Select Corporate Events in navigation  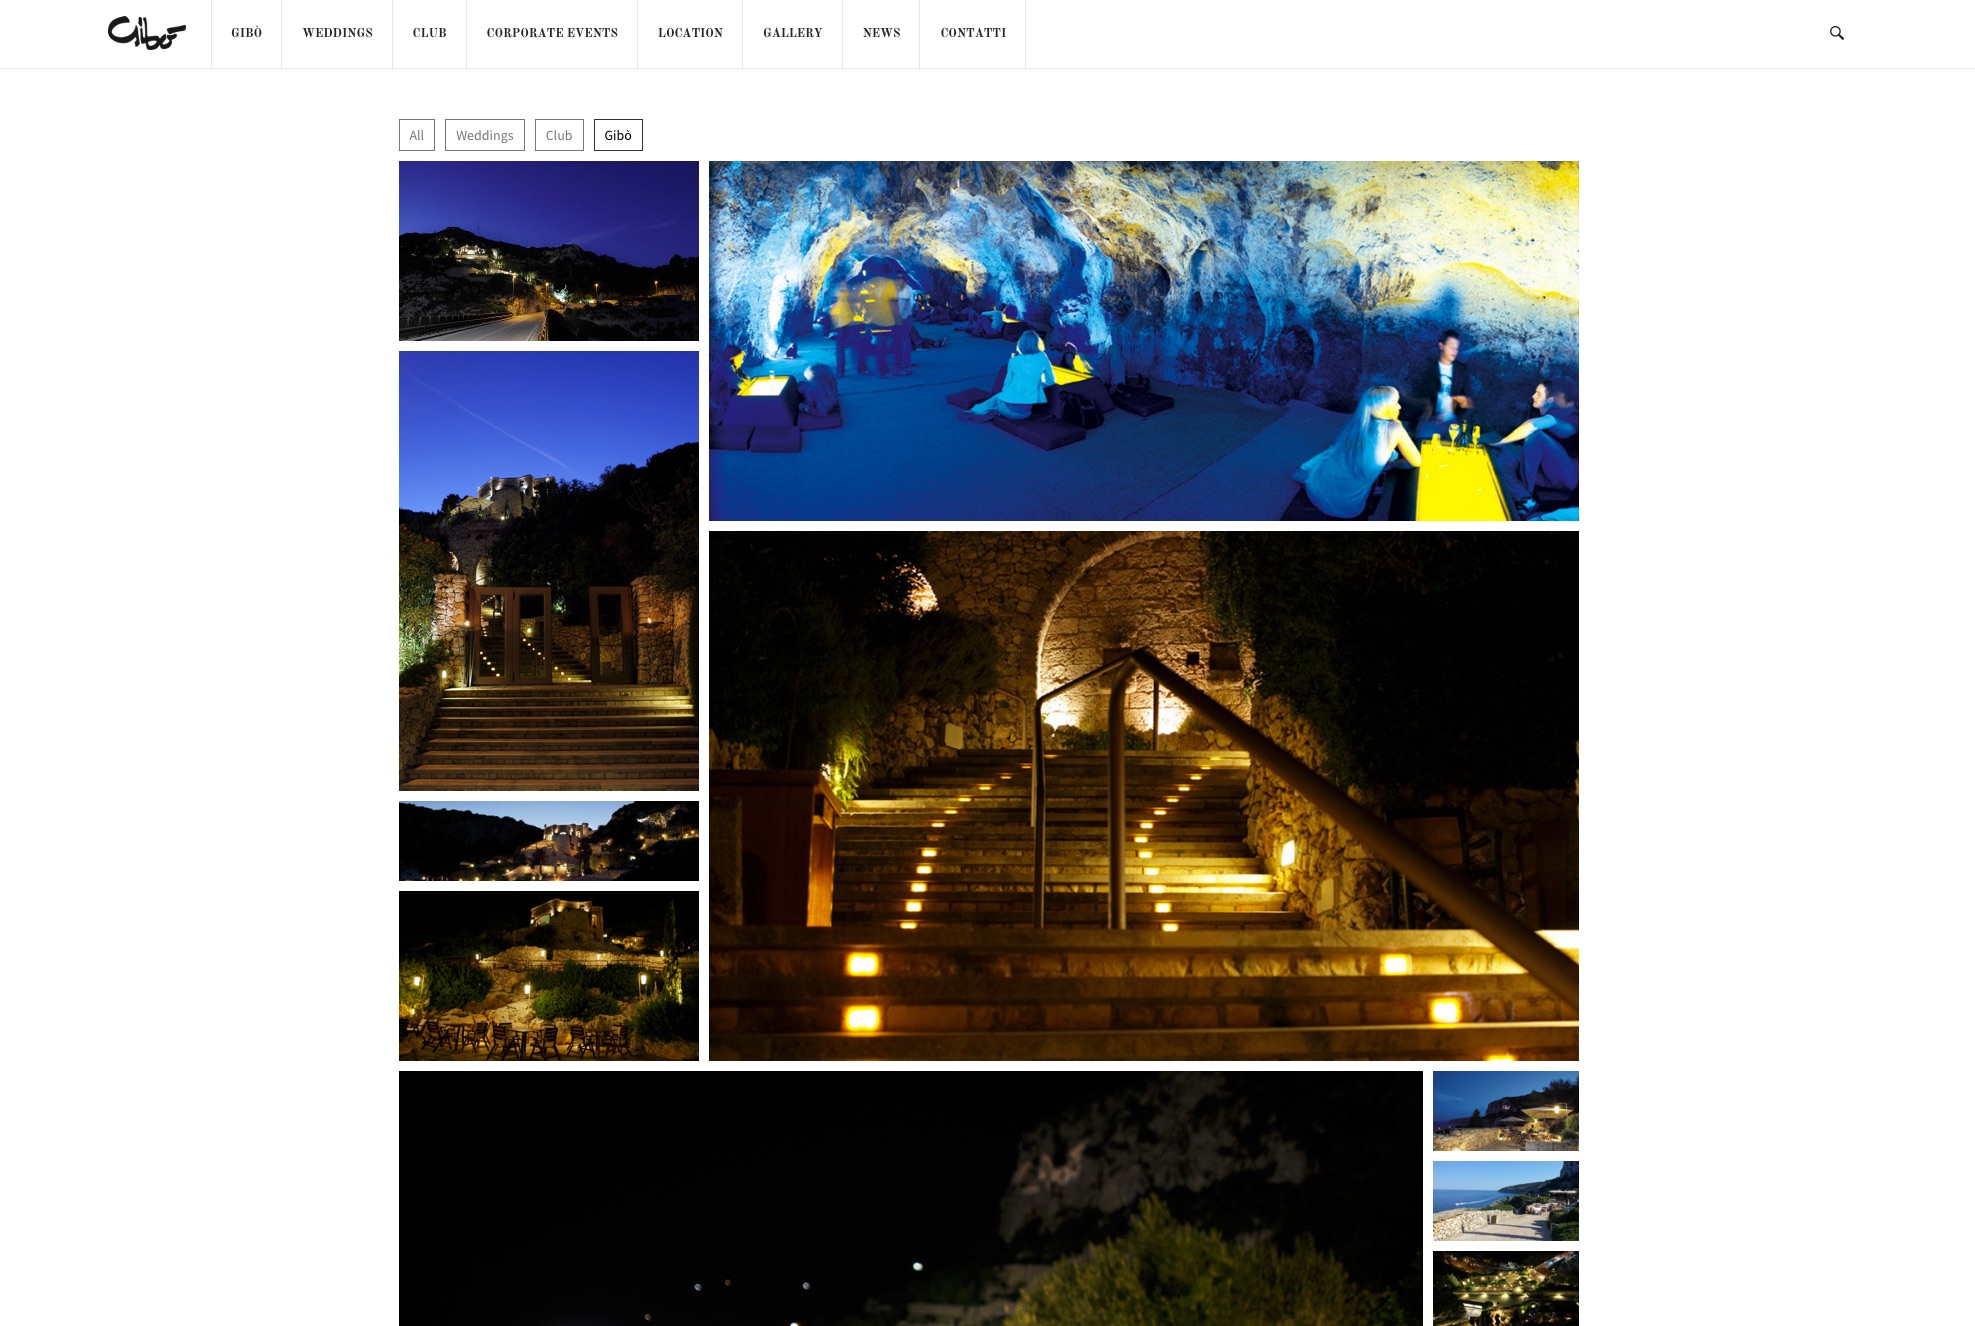552,33
